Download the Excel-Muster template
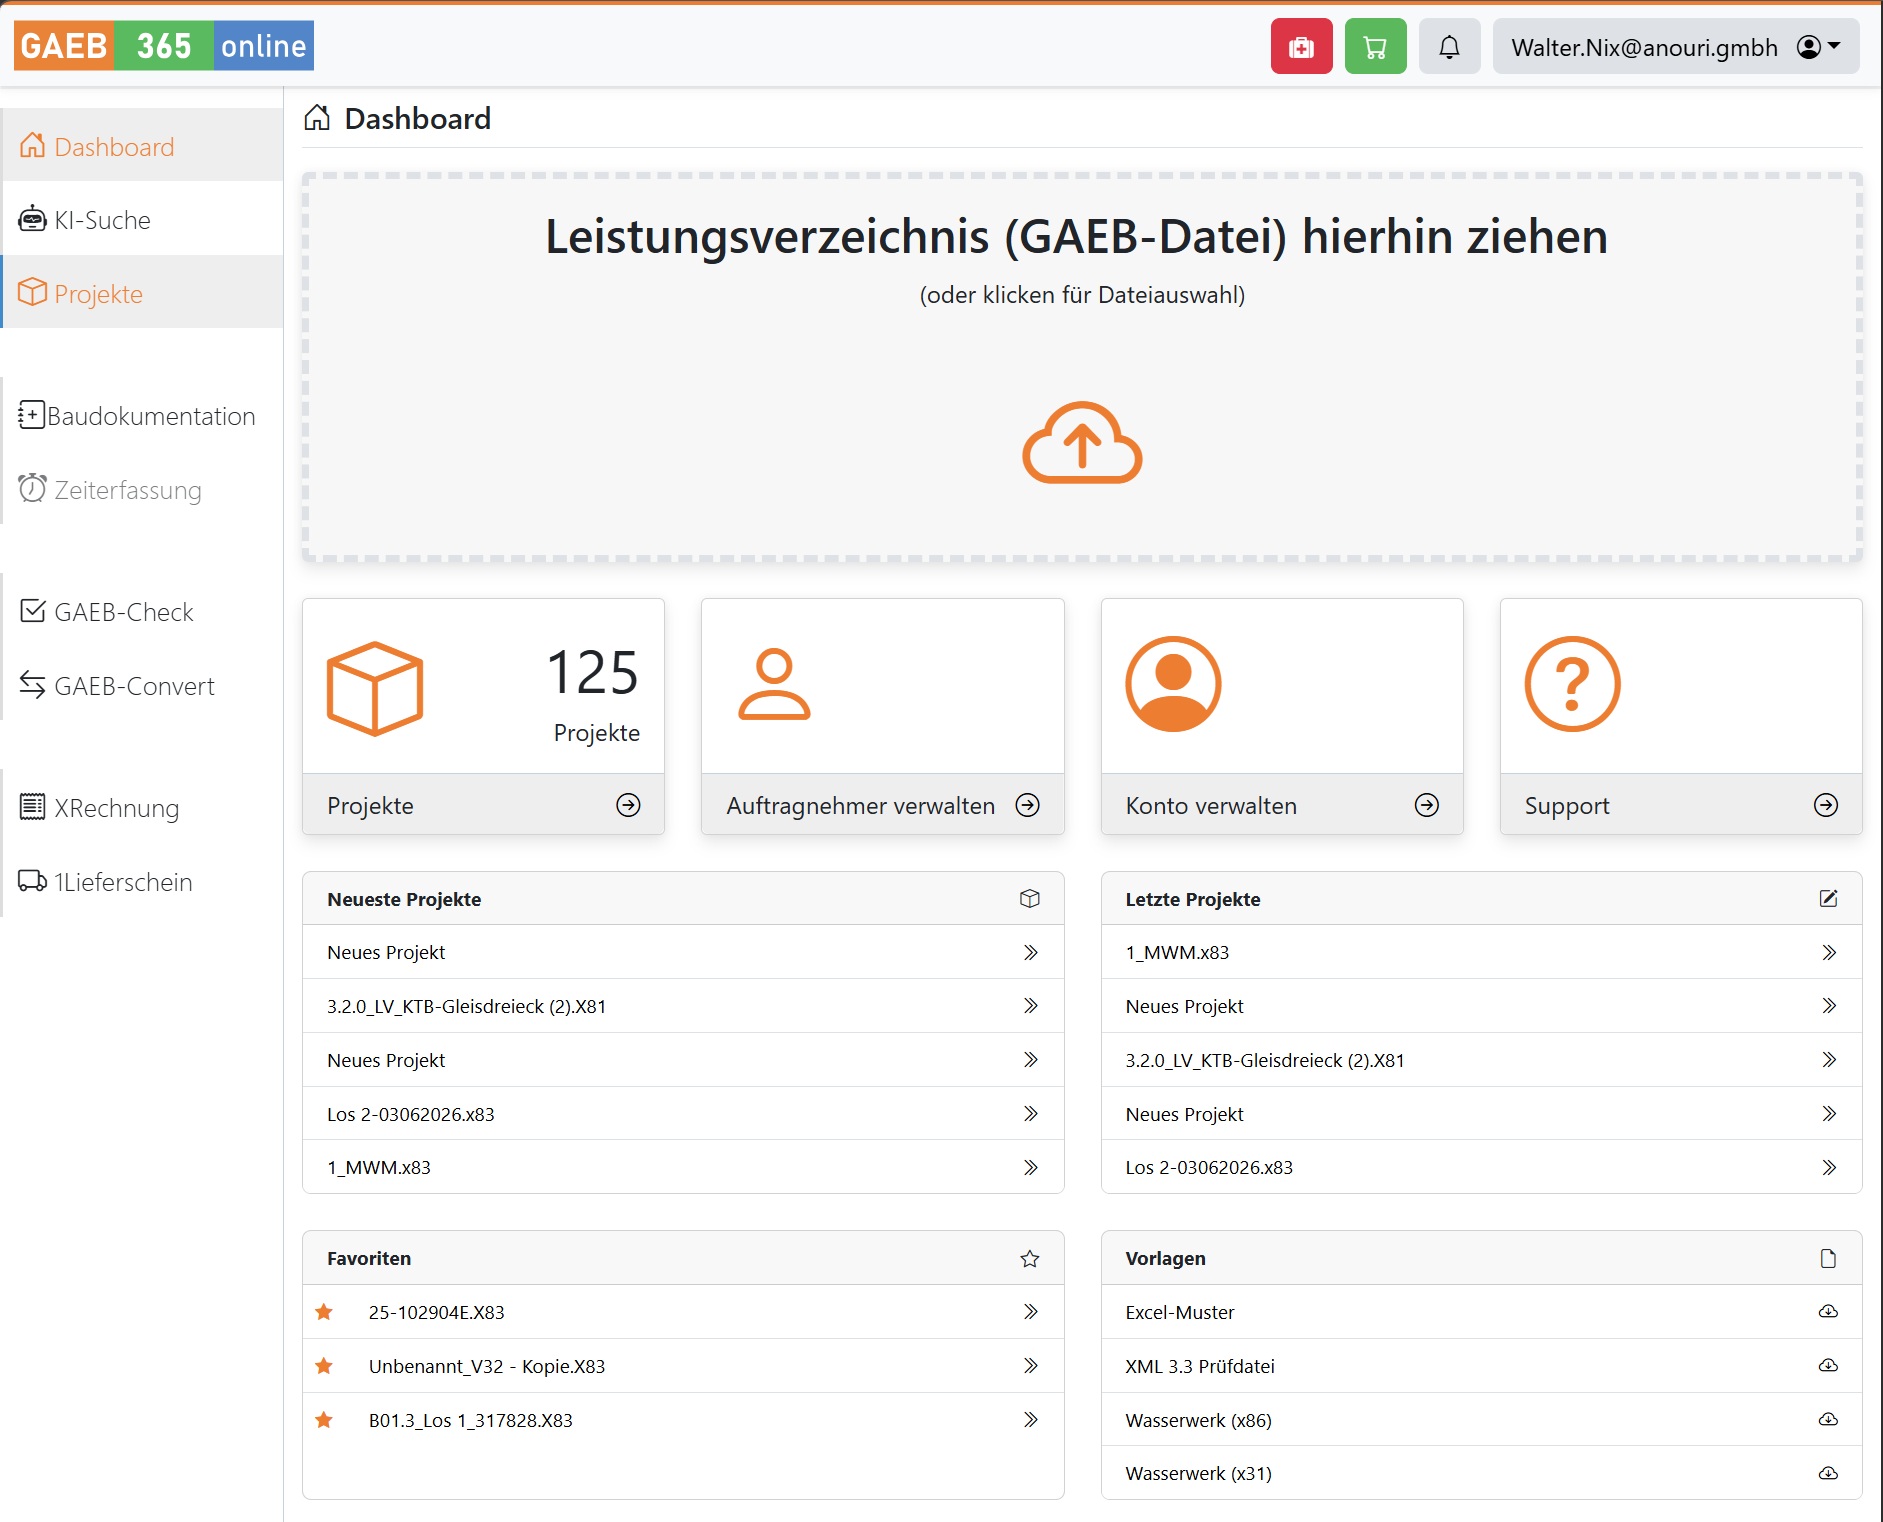The height and width of the screenshot is (1522, 1883). (x=1828, y=1311)
